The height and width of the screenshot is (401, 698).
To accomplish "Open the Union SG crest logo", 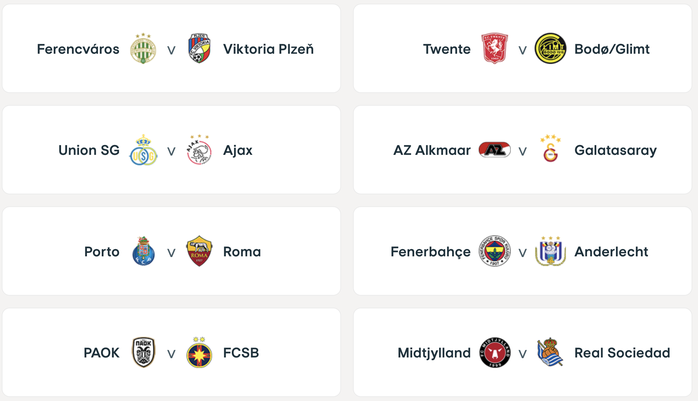I will [143, 150].
